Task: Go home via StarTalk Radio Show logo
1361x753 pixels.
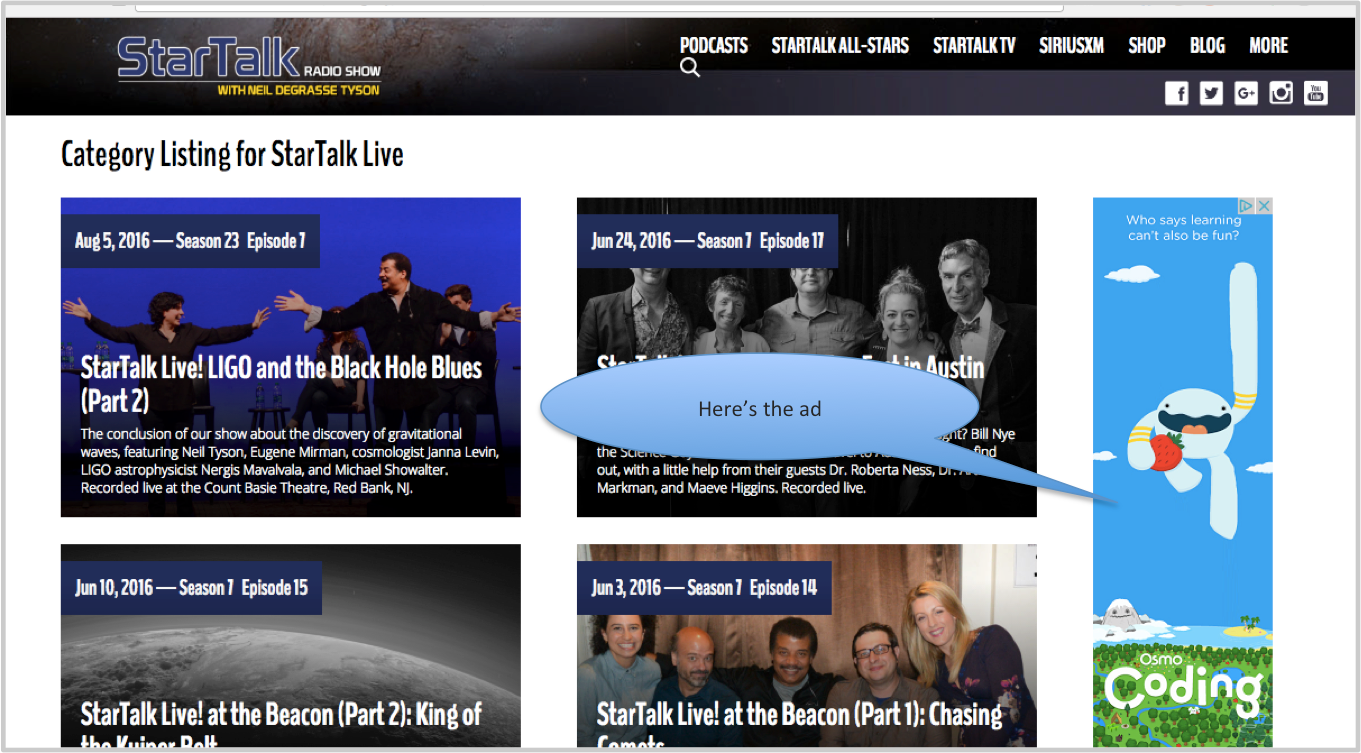Action: point(249,66)
